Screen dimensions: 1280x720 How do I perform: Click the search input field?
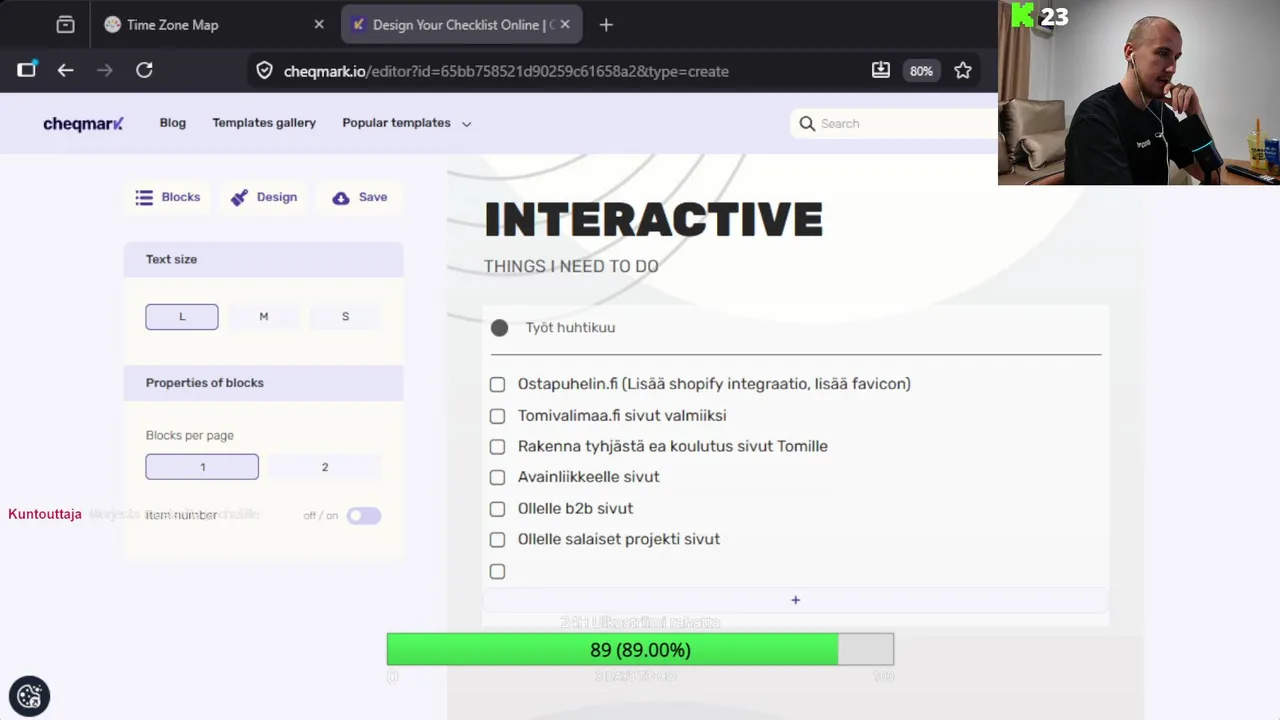click(893, 123)
